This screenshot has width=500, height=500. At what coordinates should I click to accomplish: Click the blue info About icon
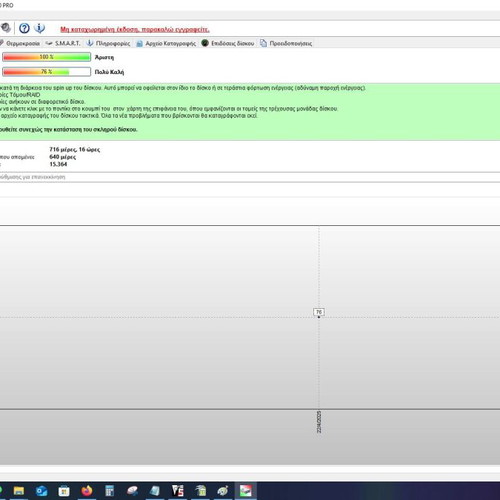pyautogui.click(x=39, y=28)
